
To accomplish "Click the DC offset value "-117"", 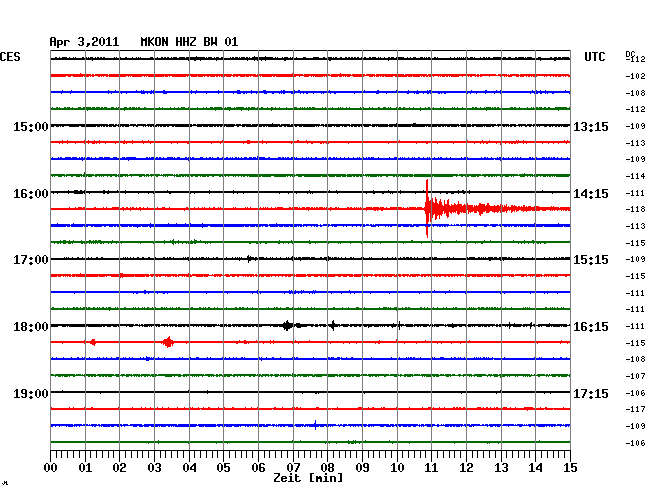I will click(x=635, y=409).
